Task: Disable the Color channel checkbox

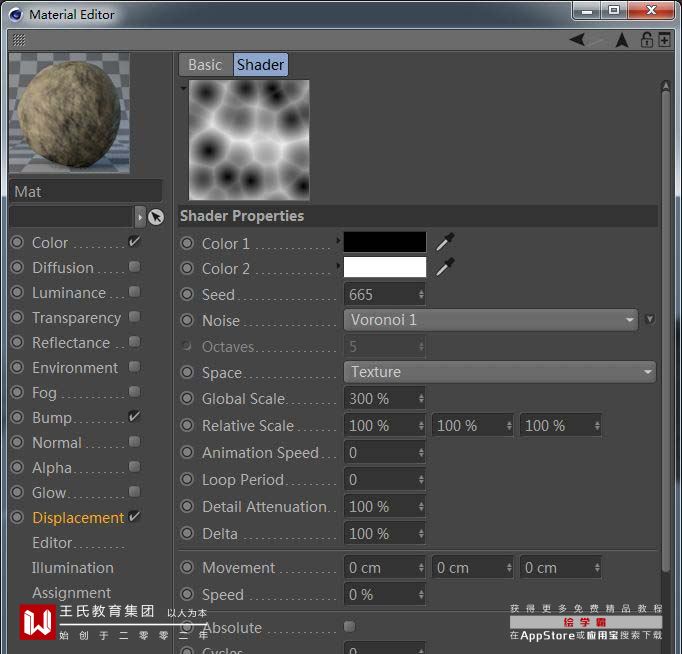Action: coord(134,241)
